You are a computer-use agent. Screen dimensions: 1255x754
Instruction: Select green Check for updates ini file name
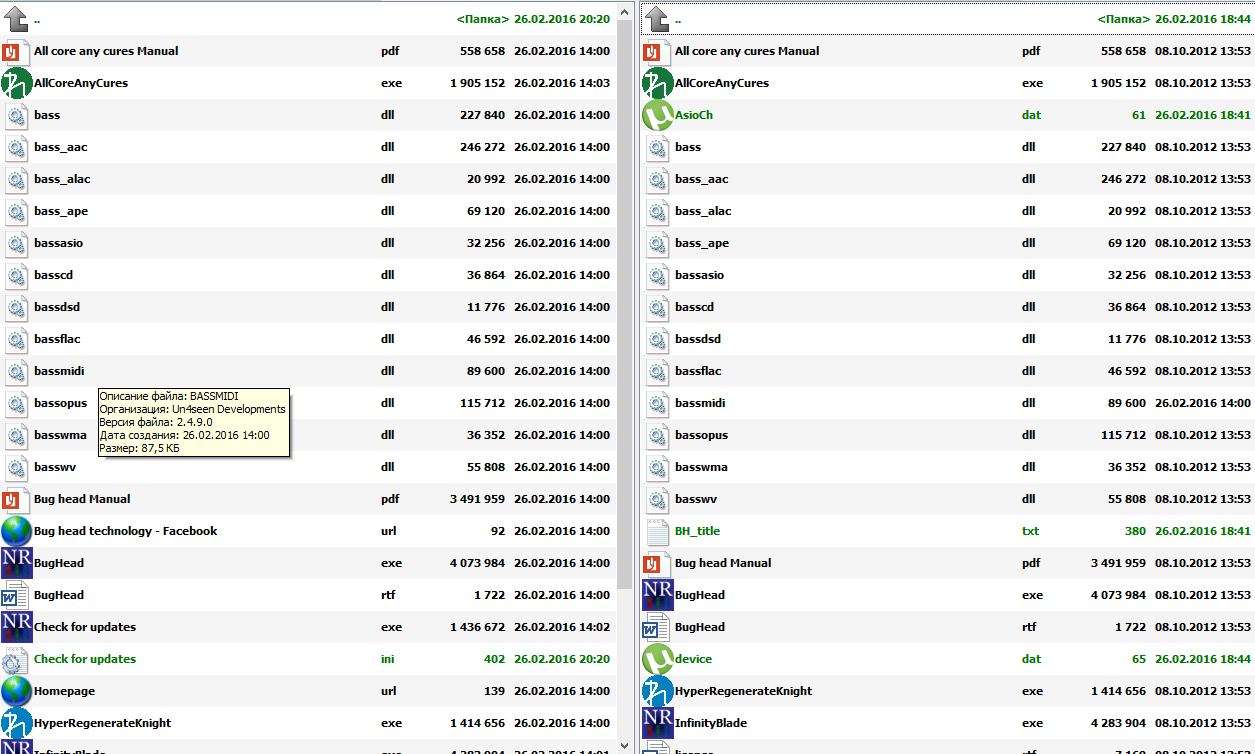[85, 659]
